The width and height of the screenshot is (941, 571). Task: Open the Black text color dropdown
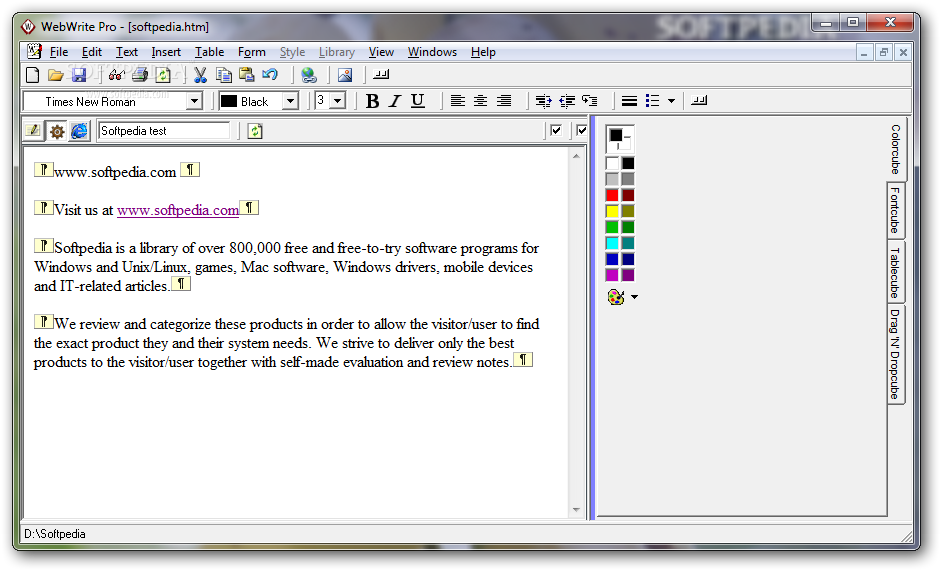click(290, 101)
